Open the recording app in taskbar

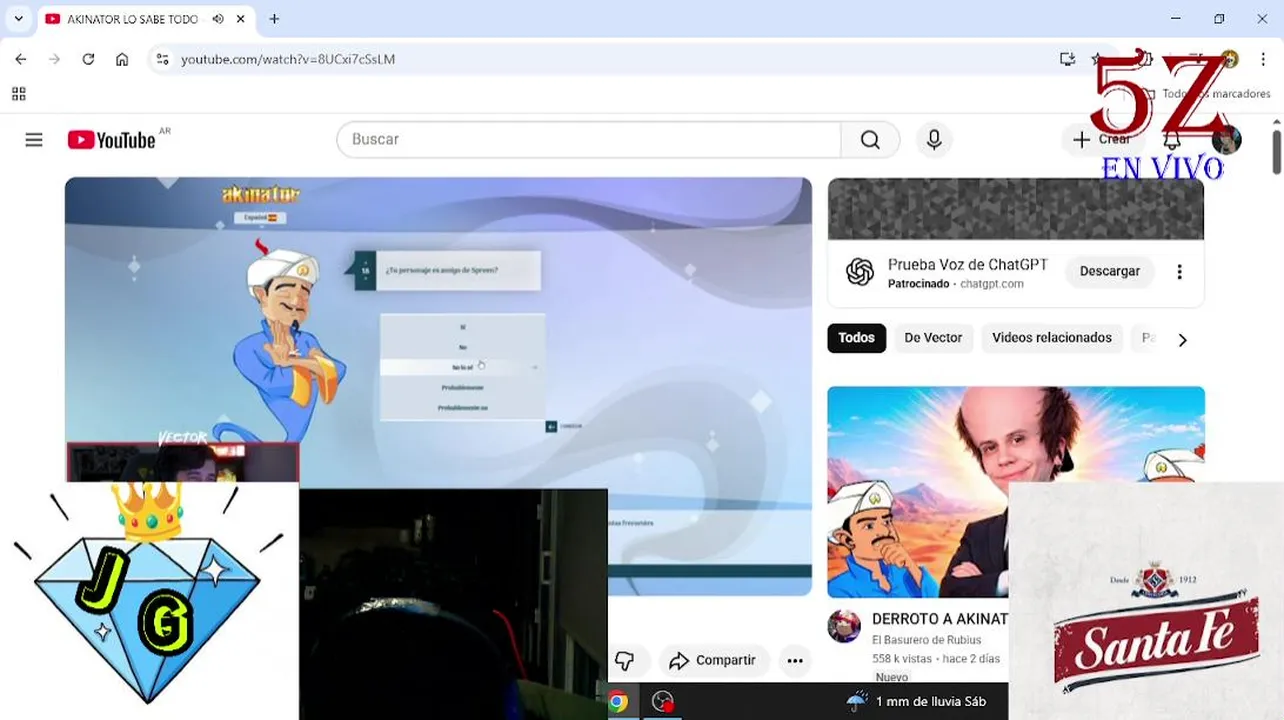click(662, 702)
